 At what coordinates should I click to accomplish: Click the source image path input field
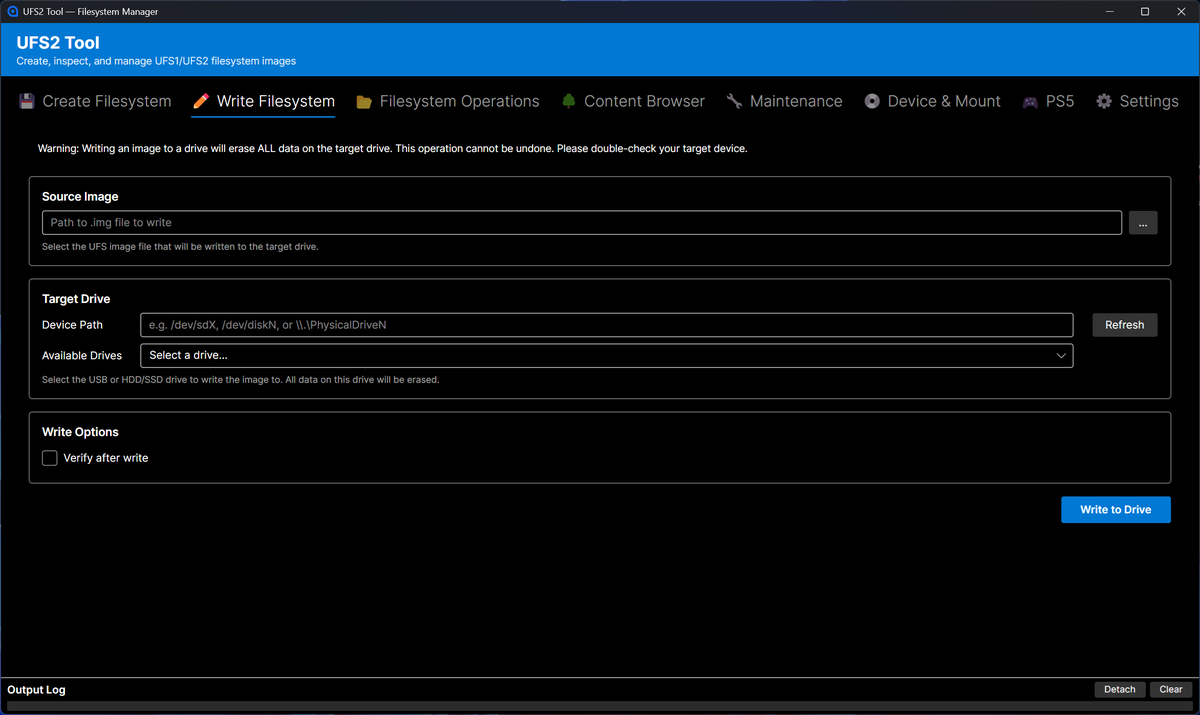pyautogui.click(x=582, y=222)
